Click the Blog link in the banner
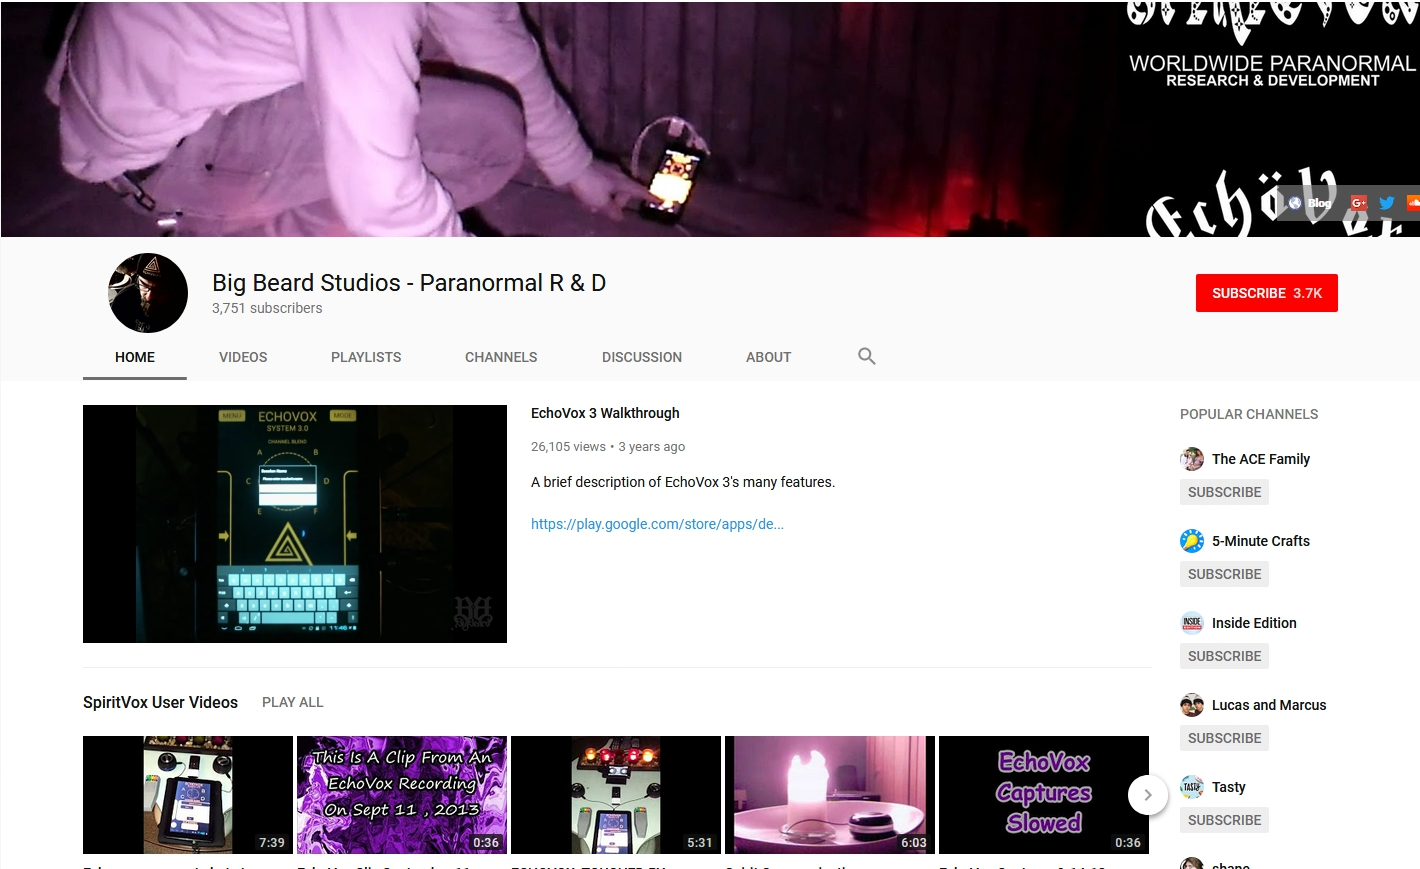 pyautogui.click(x=1310, y=203)
